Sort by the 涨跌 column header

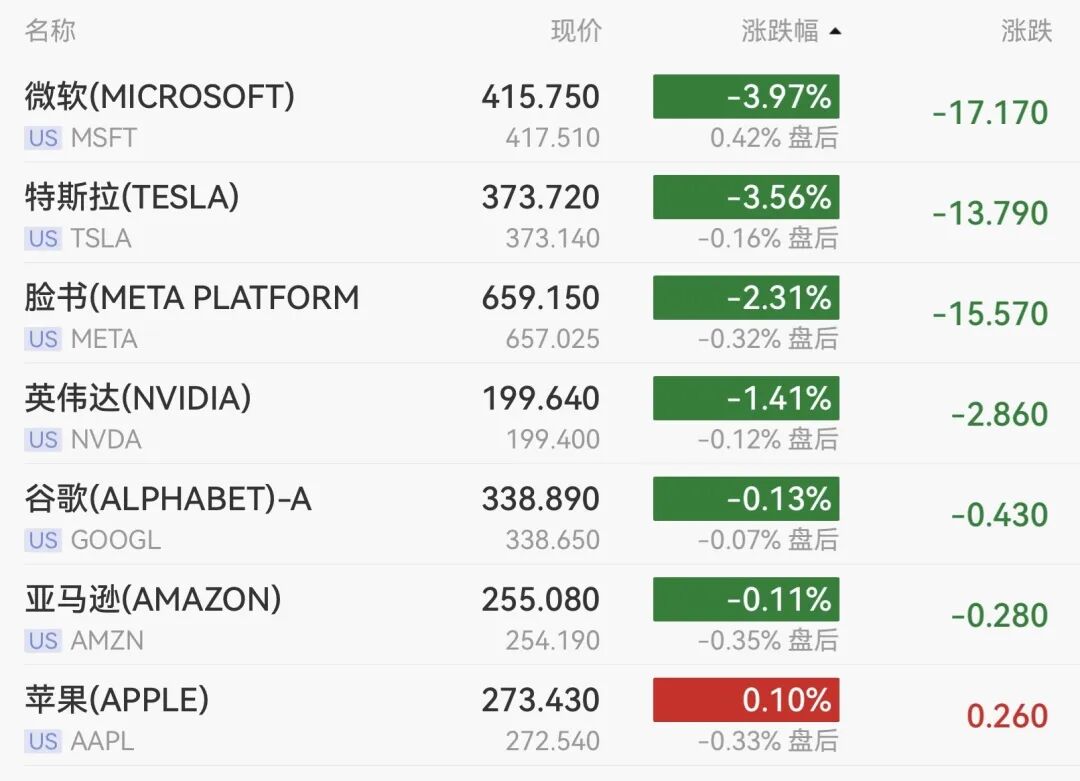coord(1026,31)
